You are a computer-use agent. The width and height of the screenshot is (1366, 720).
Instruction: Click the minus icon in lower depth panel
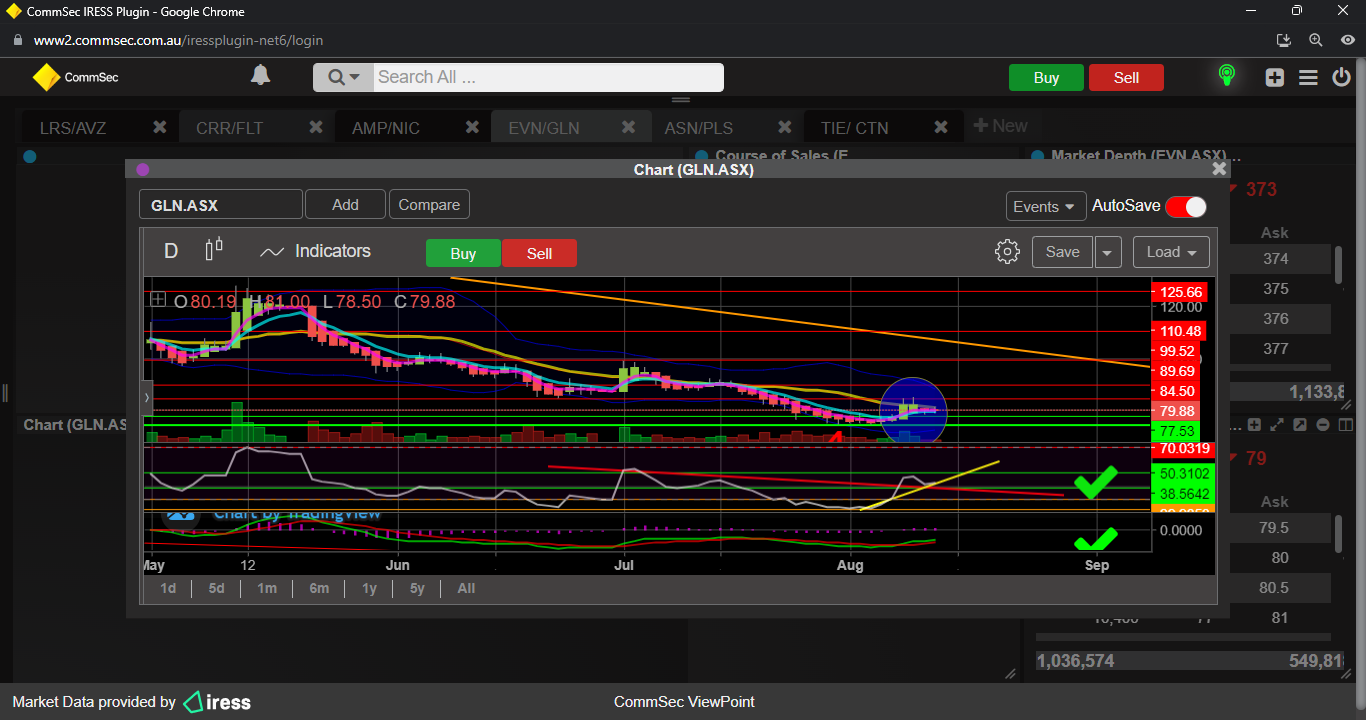point(1323,425)
